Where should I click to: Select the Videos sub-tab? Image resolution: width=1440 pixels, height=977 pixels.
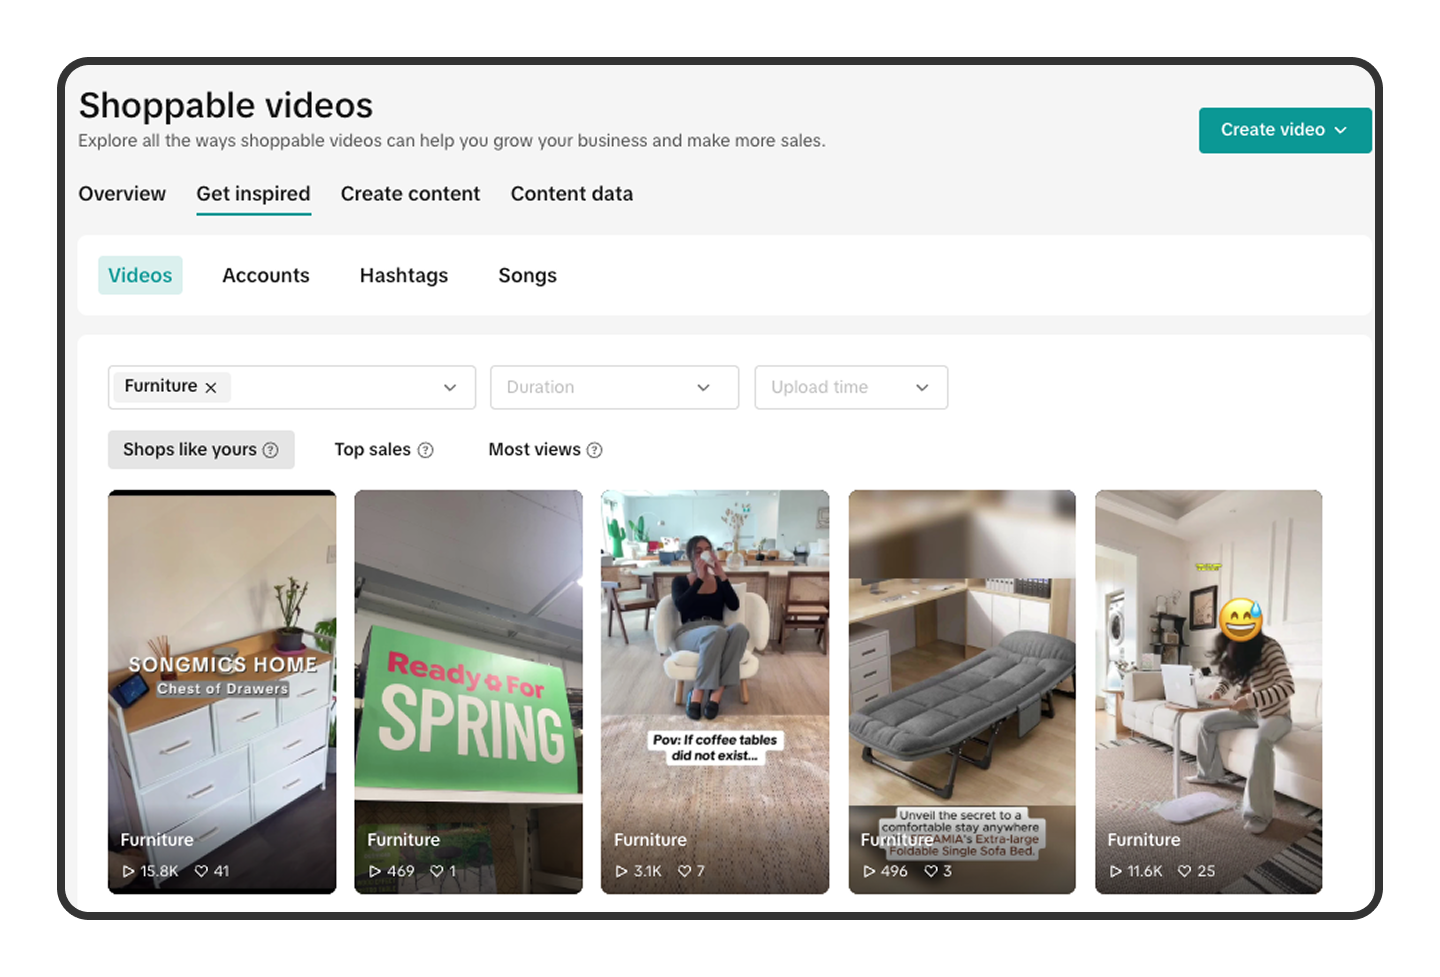click(140, 275)
